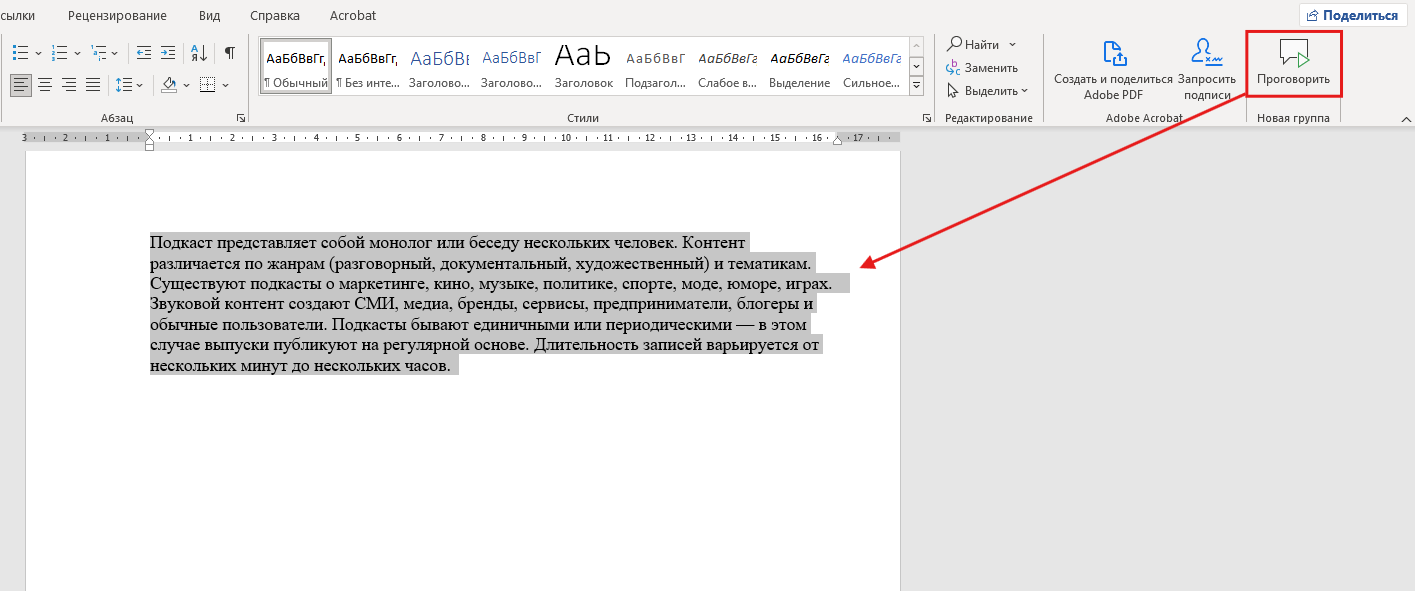Viewport: 1415px width, 591px height.
Task: Toggle paragraph marks display (¶)
Action: point(230,53)
